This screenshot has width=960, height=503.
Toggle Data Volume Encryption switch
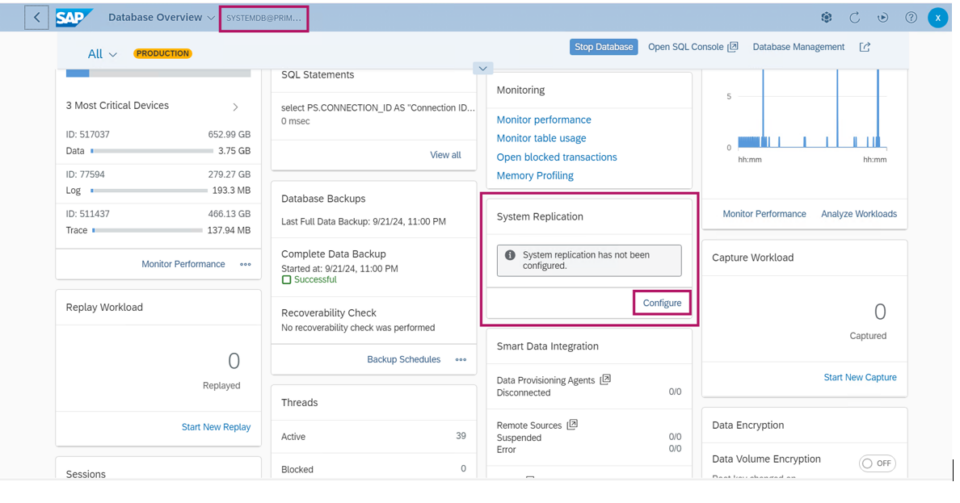pyautogui.click(x=877, y=463)
